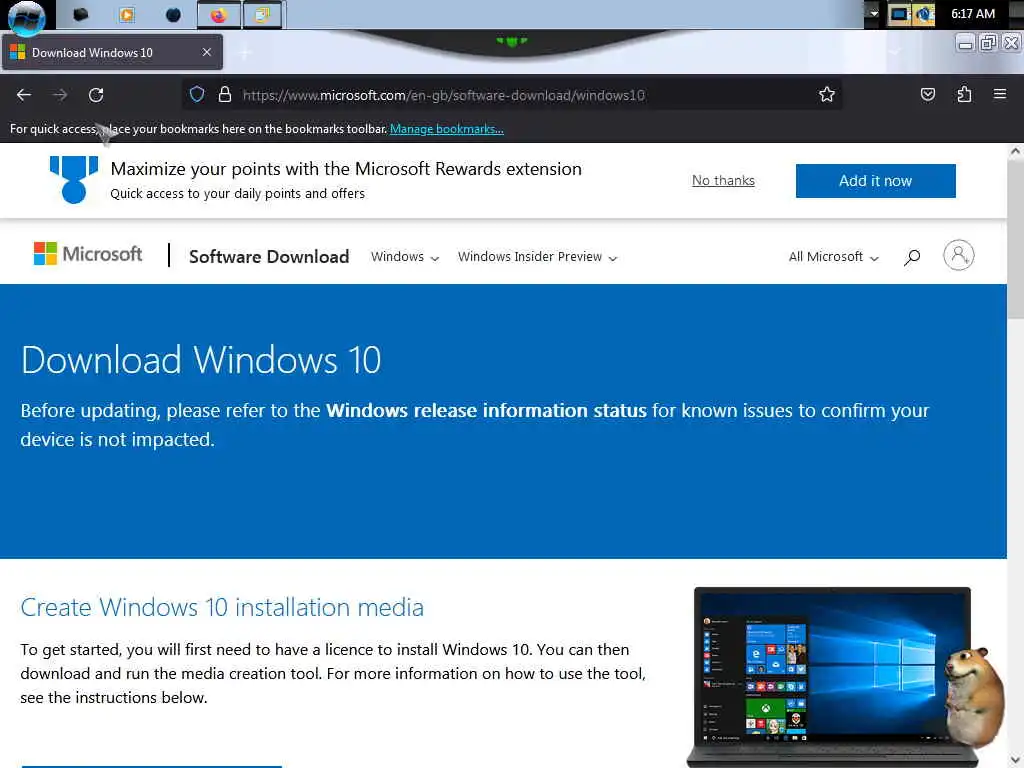
Task: Open the Software Download heading link
Action: (x=269, y=257)
